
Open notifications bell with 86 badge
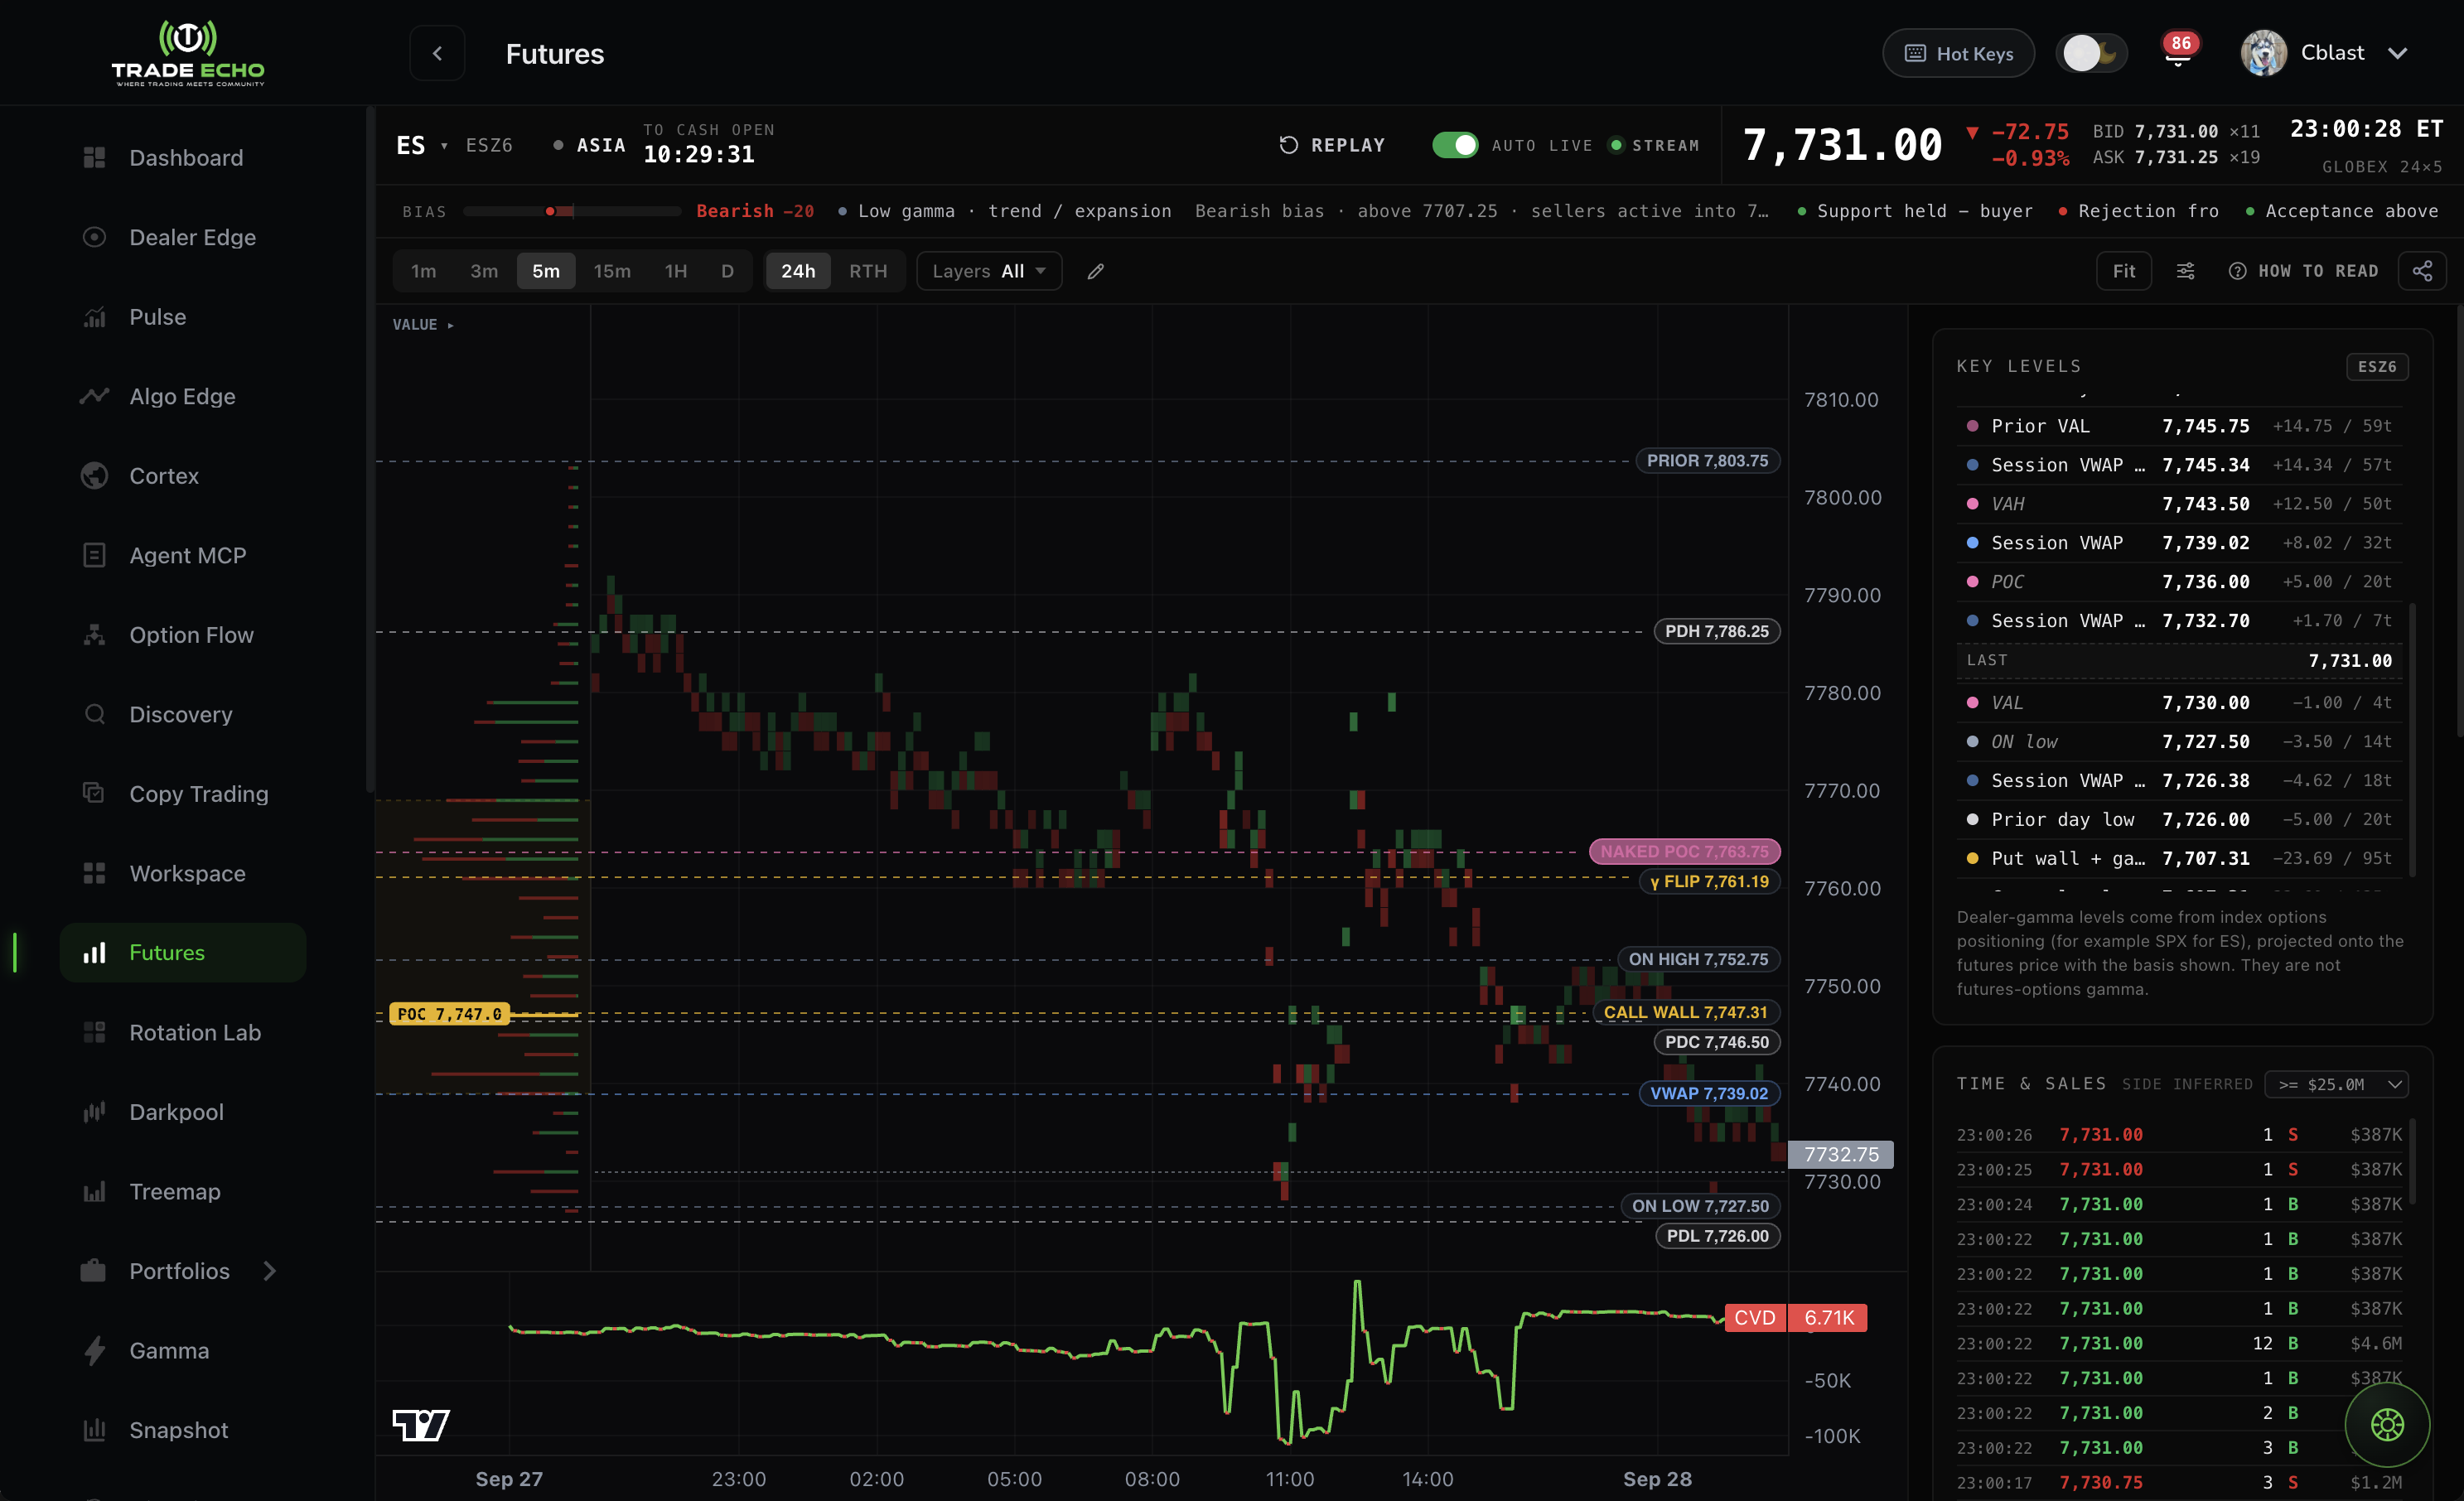click(2178, 51)
